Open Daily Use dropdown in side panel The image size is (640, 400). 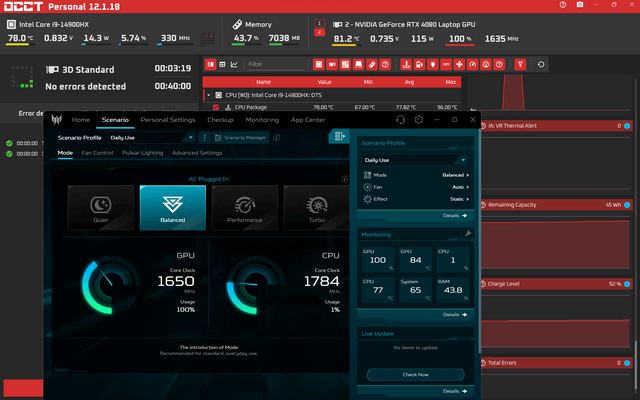coord(415,160)
